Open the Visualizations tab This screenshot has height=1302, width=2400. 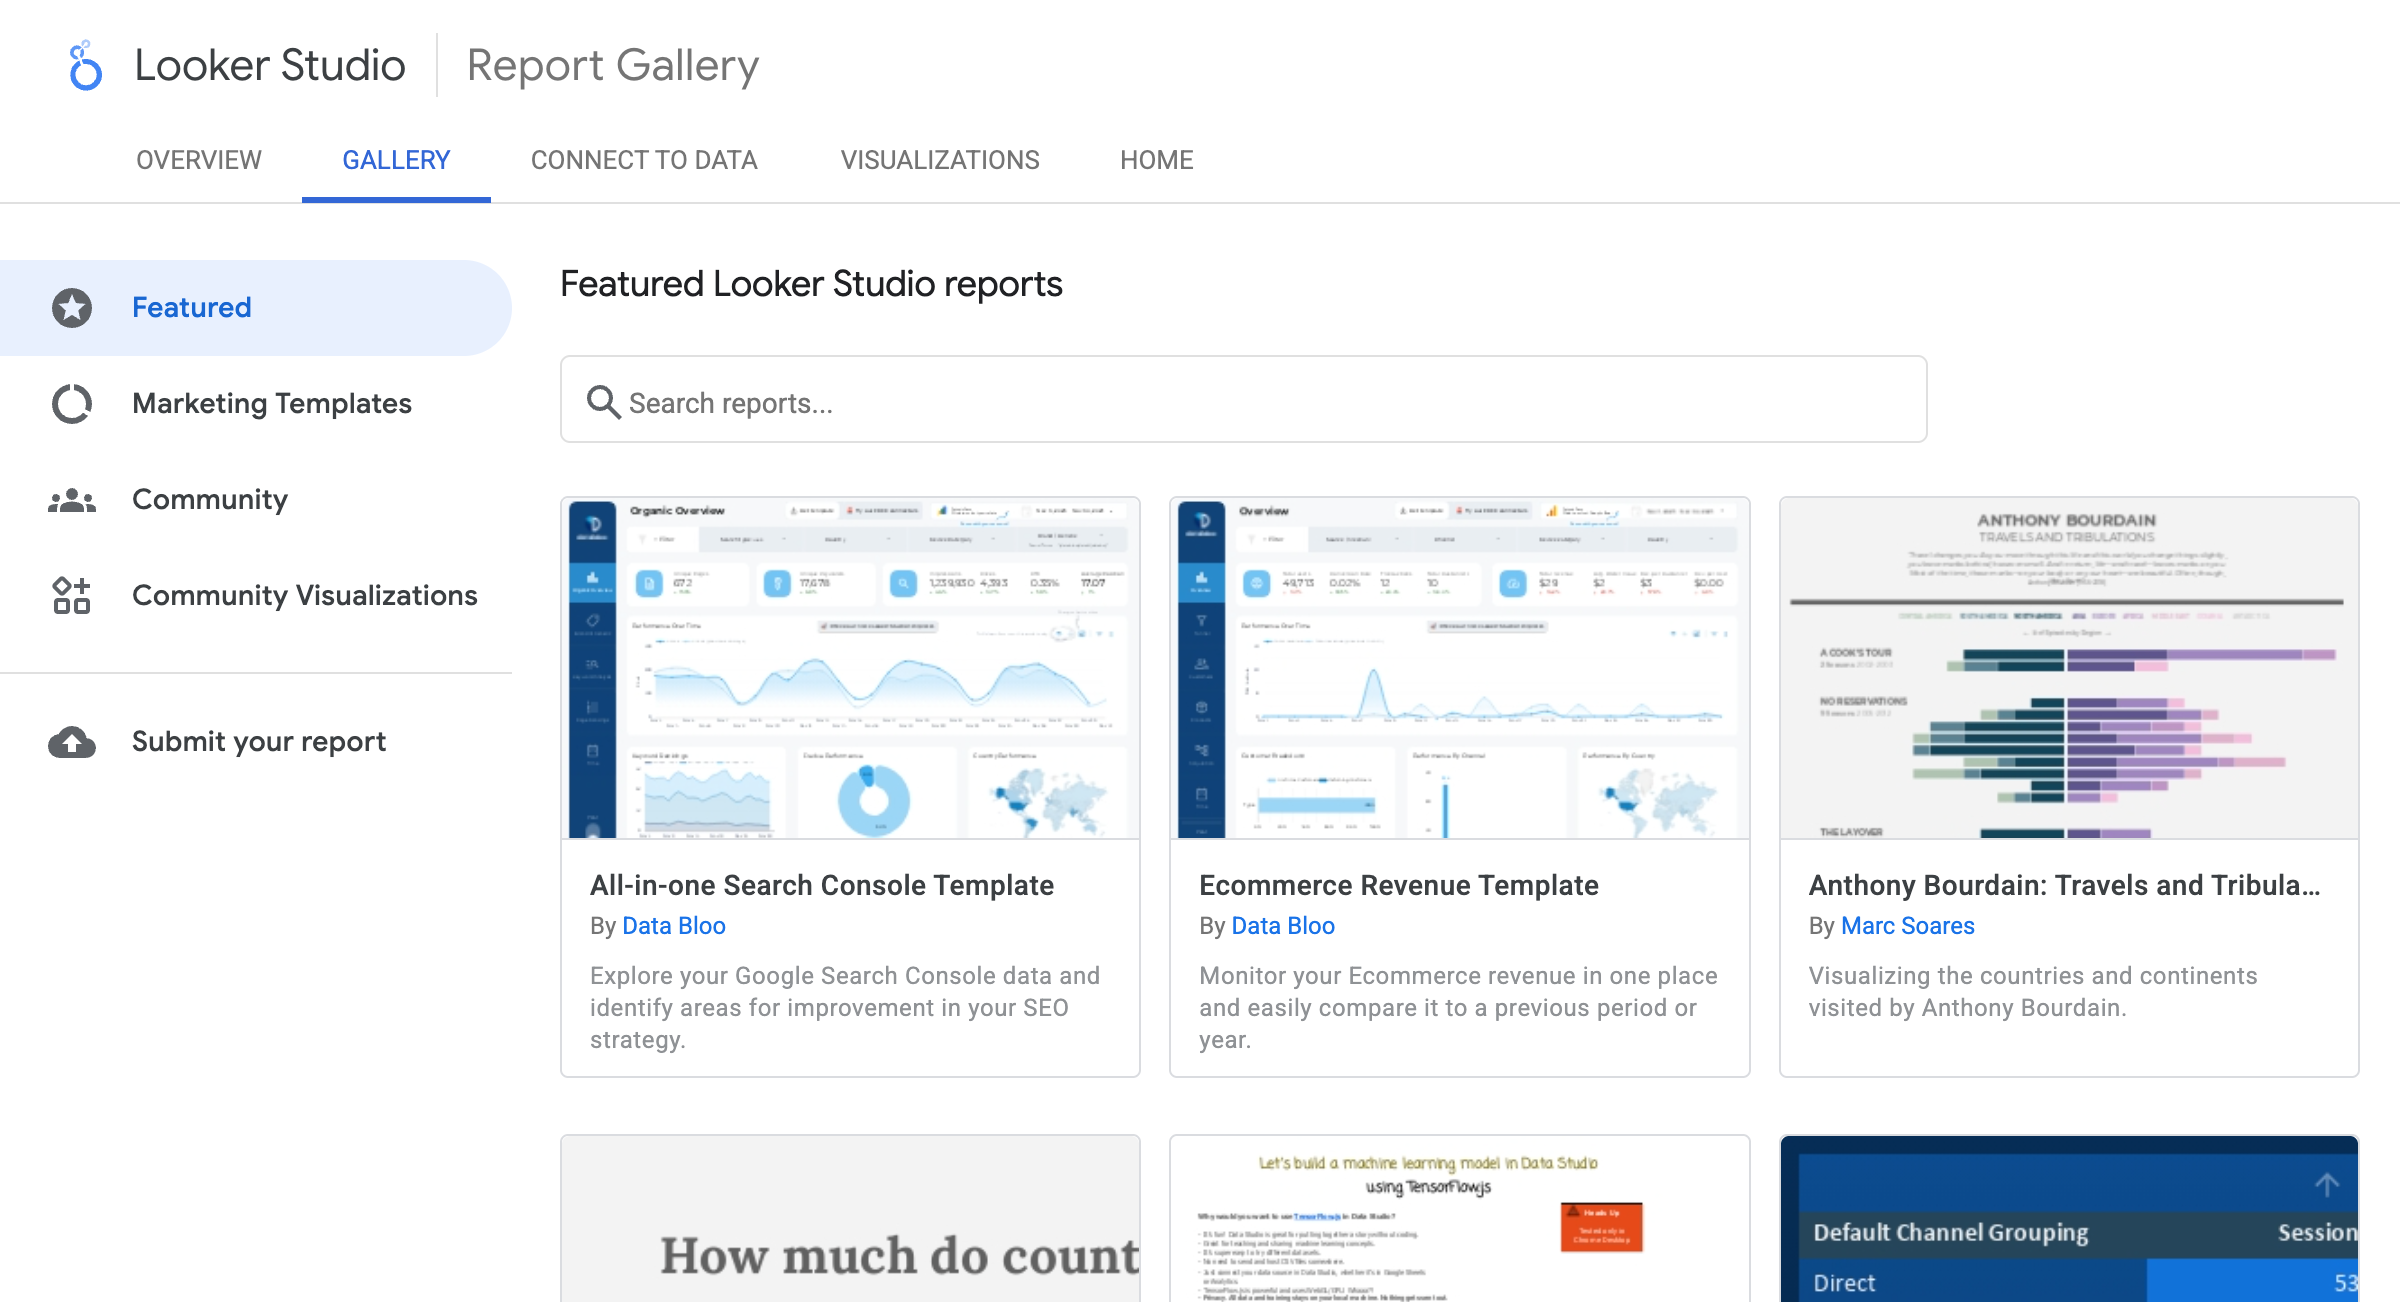pos(940,159)
